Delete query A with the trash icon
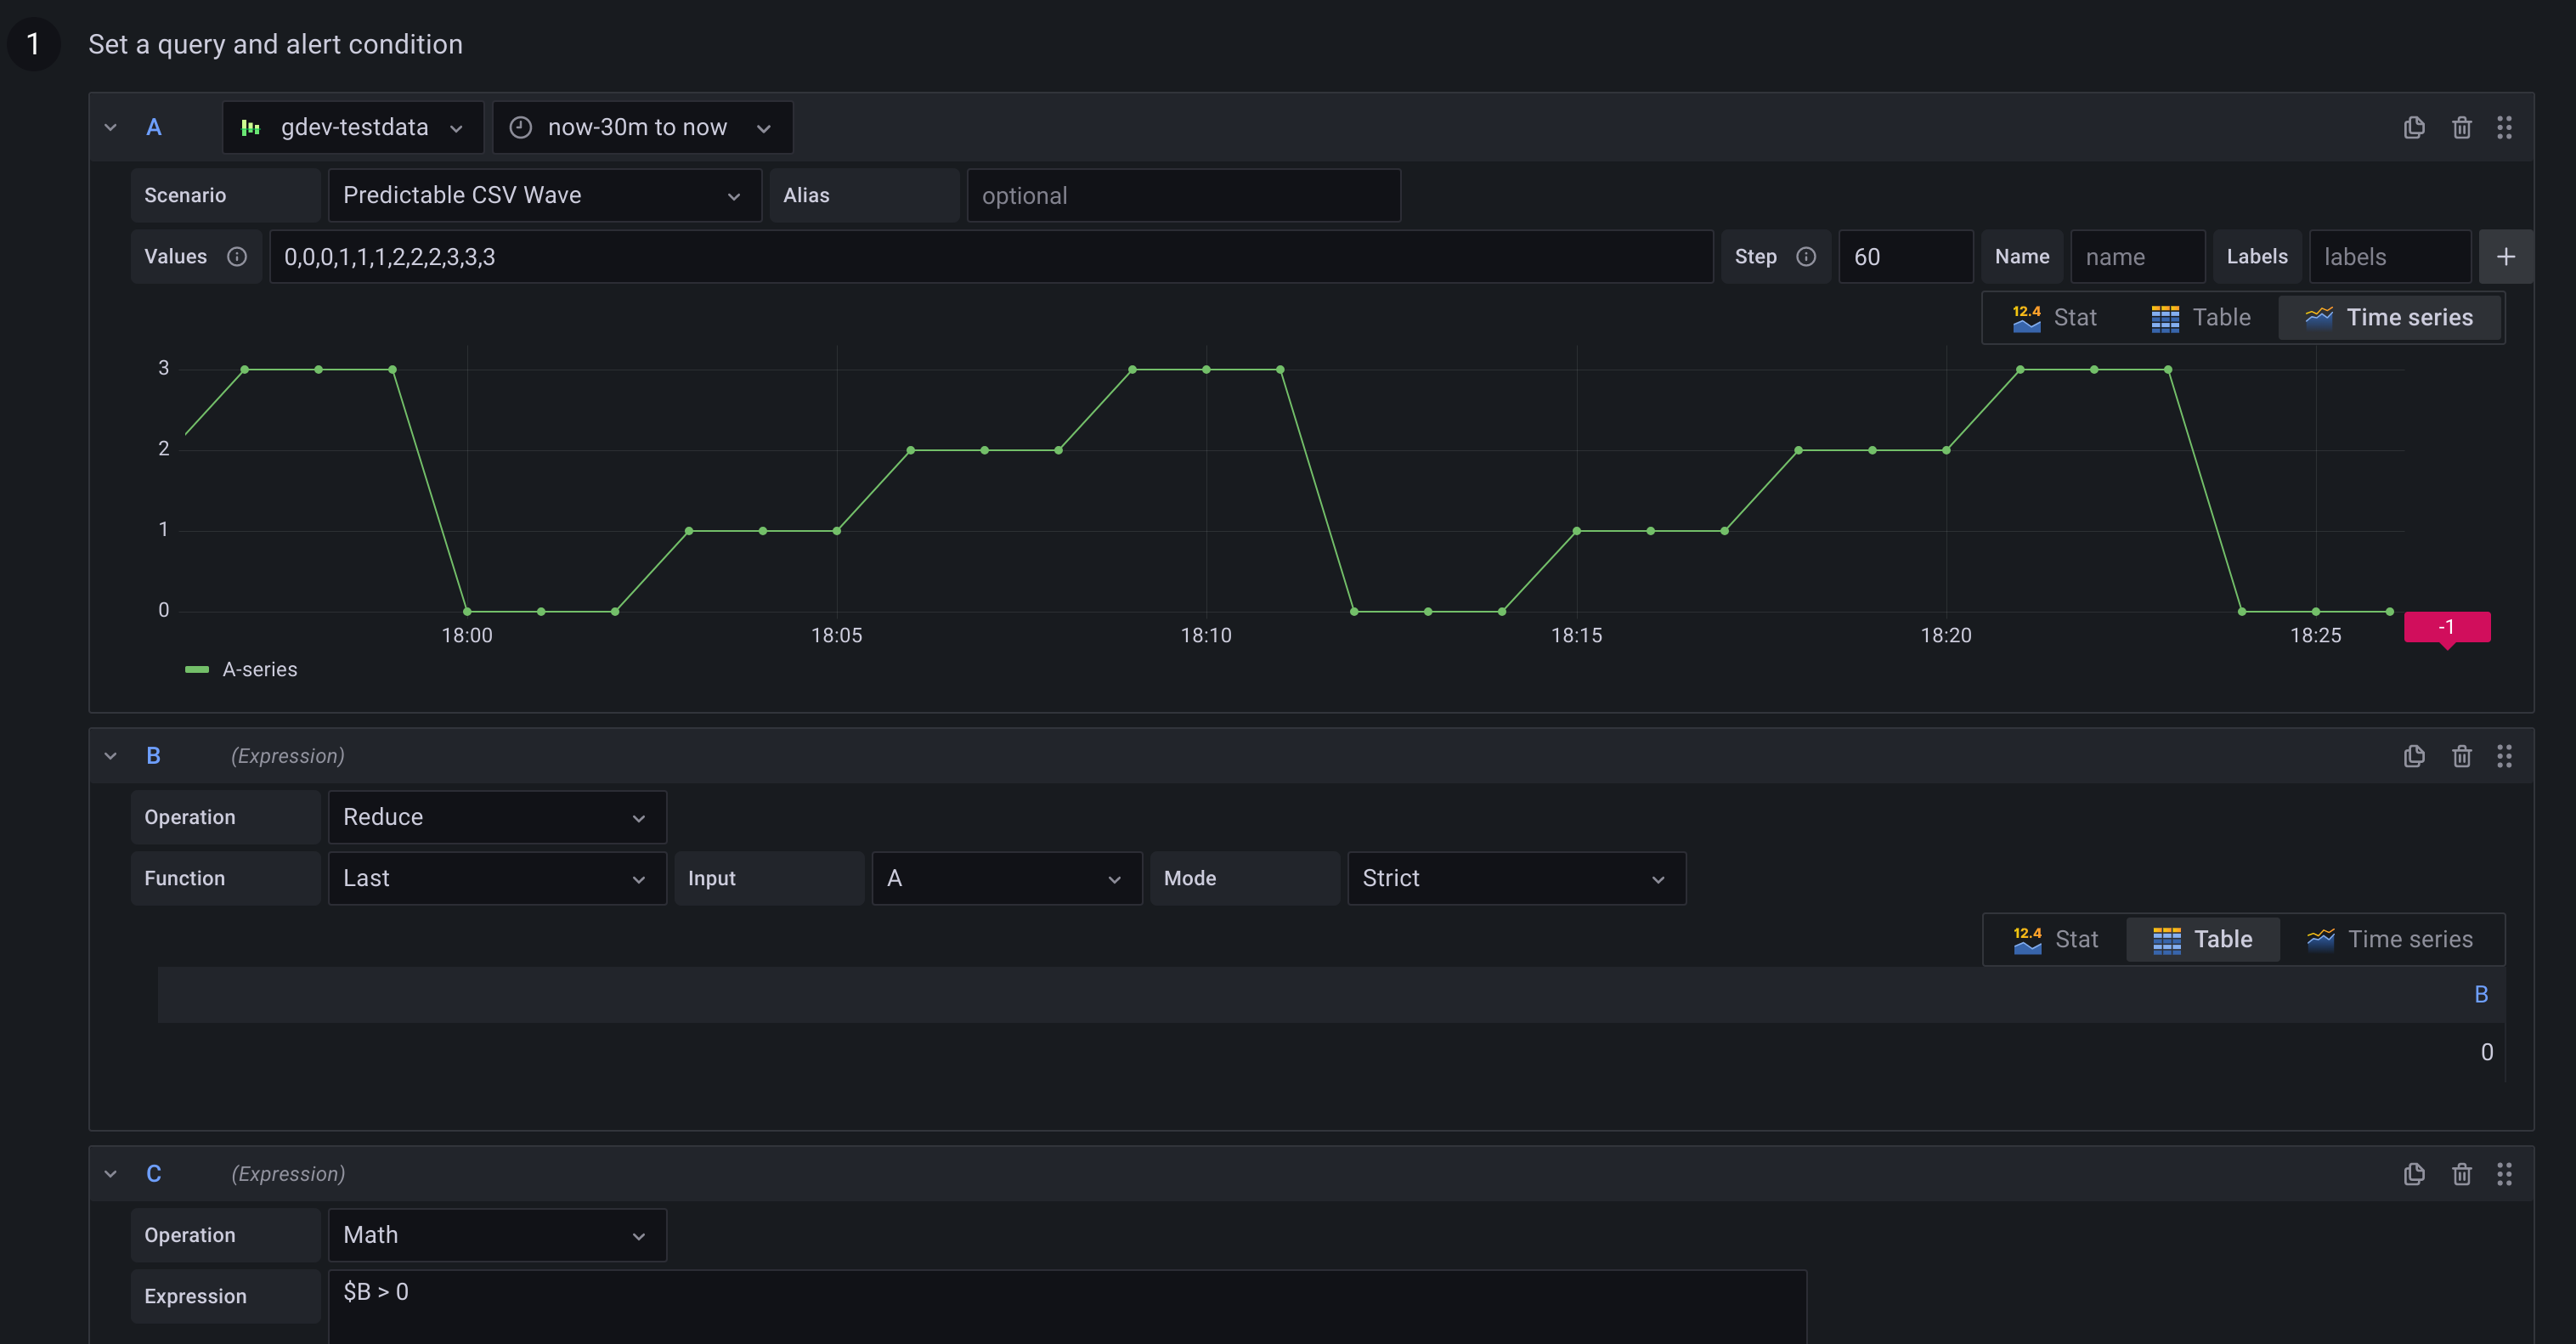This screenshot has height=1344, width=2576. coord(2462,127)
